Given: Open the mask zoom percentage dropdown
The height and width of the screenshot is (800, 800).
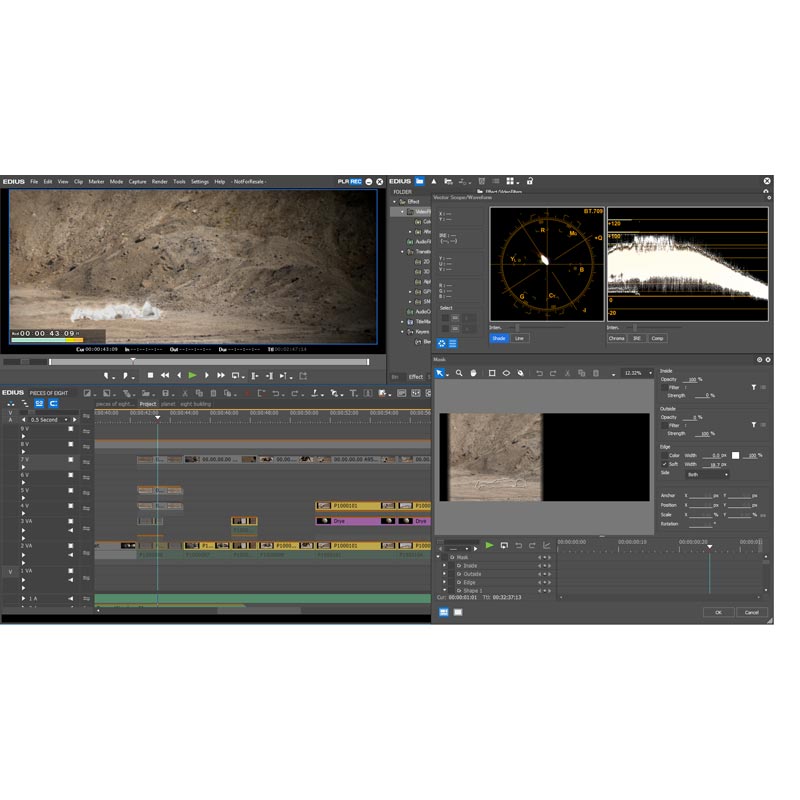Looking at the screenshot, I should coord(638,373).
